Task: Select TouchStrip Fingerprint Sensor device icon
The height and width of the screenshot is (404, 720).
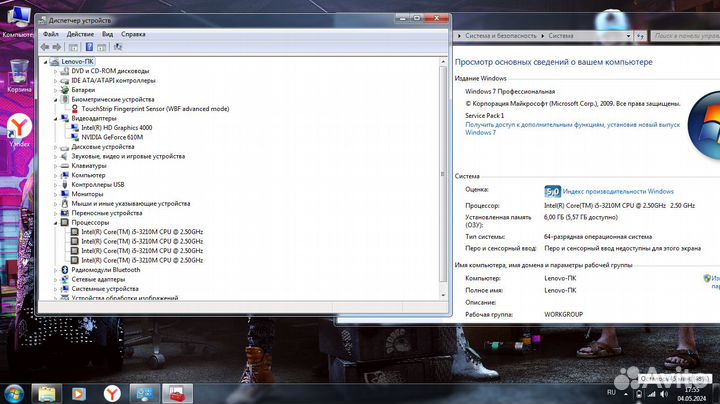Action: (x=74, y=109)
